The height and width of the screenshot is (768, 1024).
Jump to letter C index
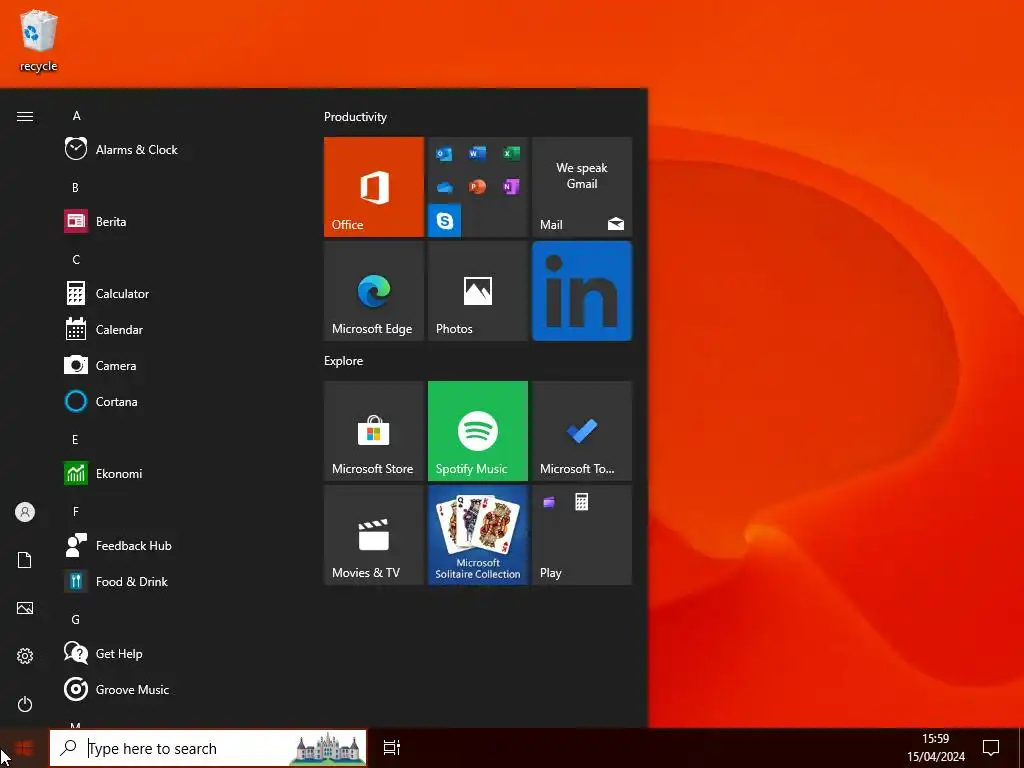tap(76, 259)
